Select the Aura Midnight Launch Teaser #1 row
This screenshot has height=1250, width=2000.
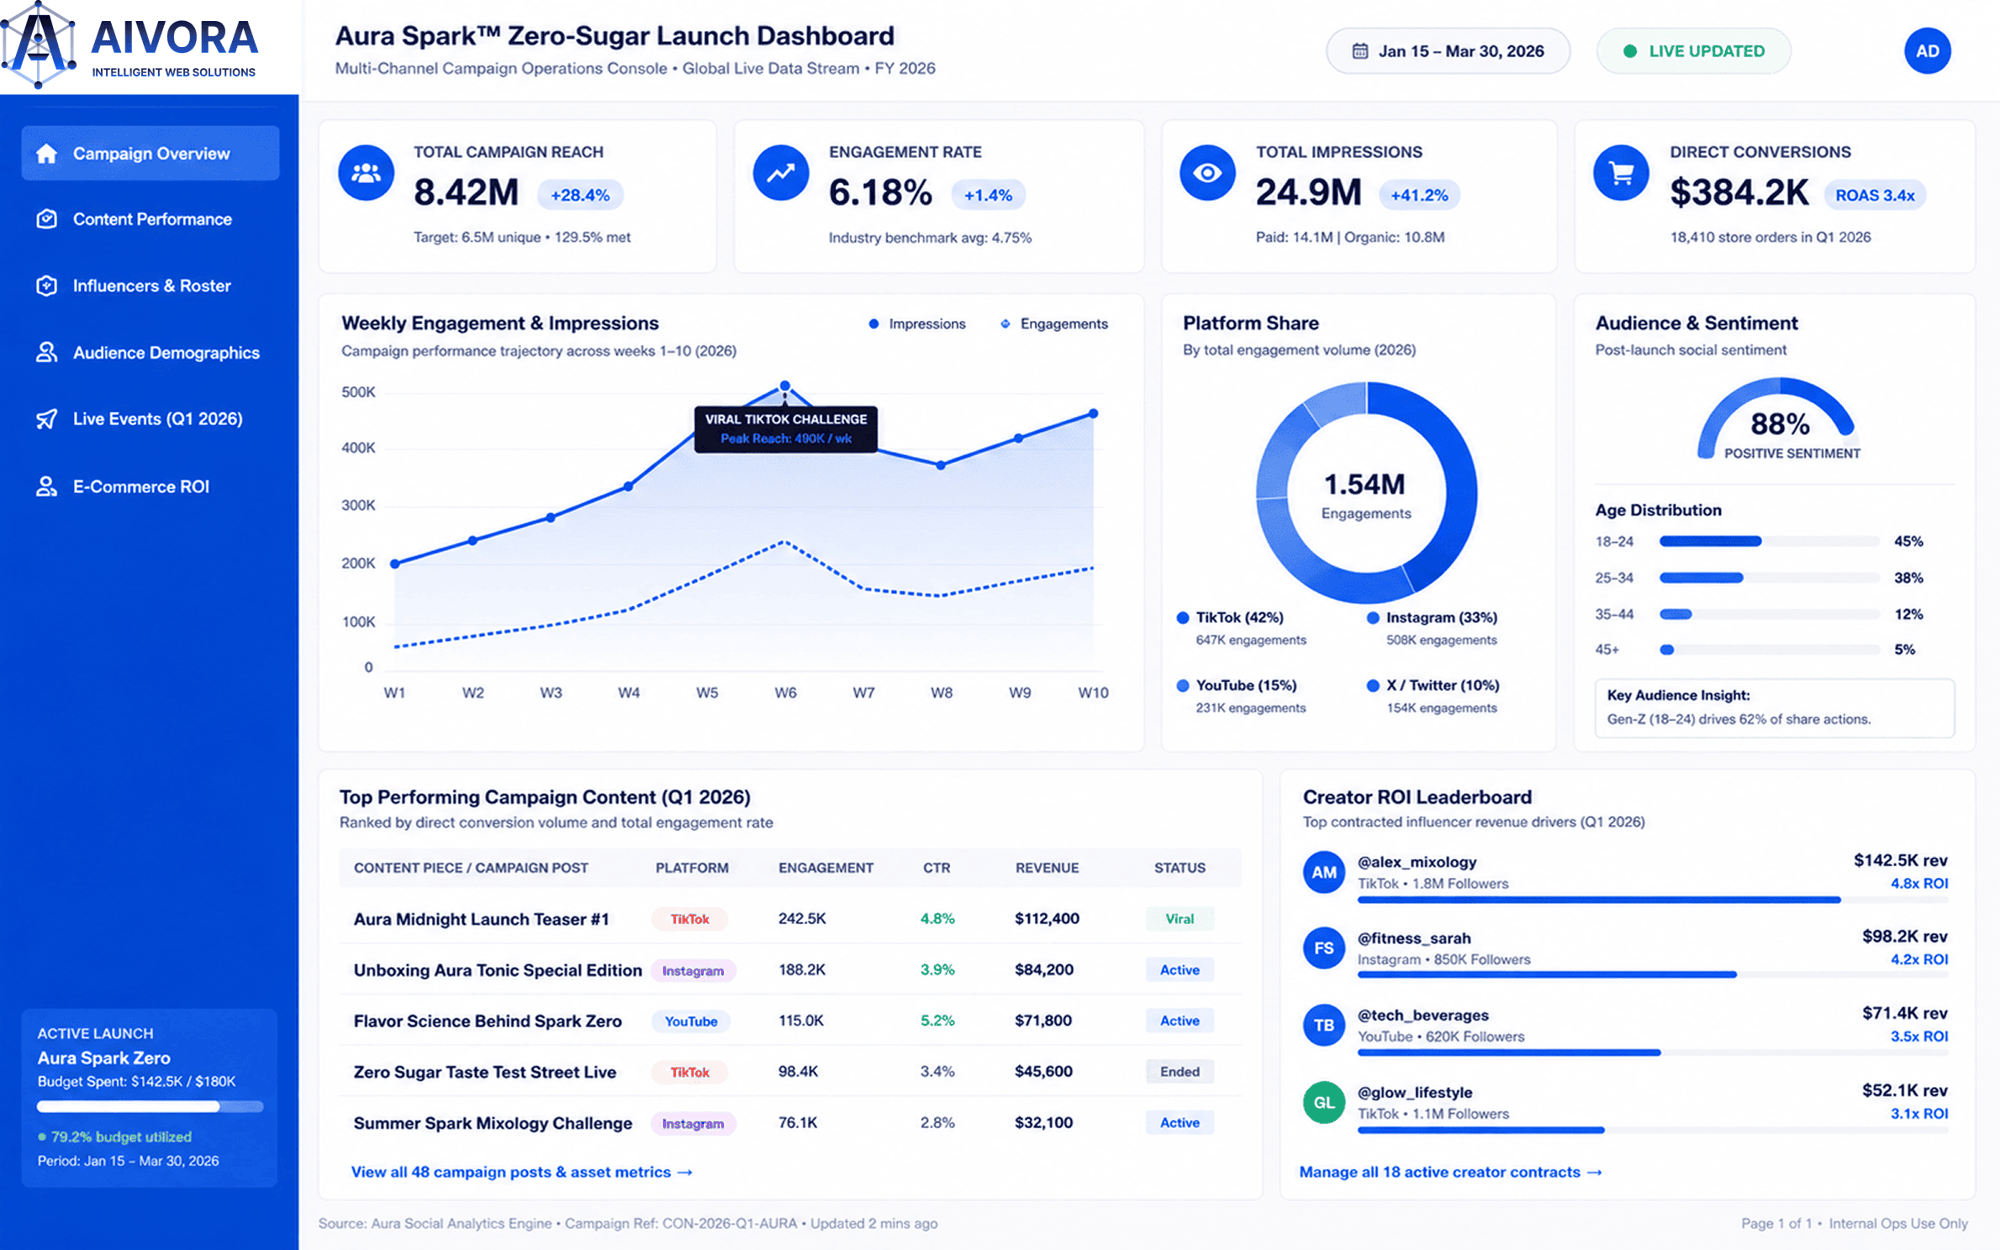(790, 919)
